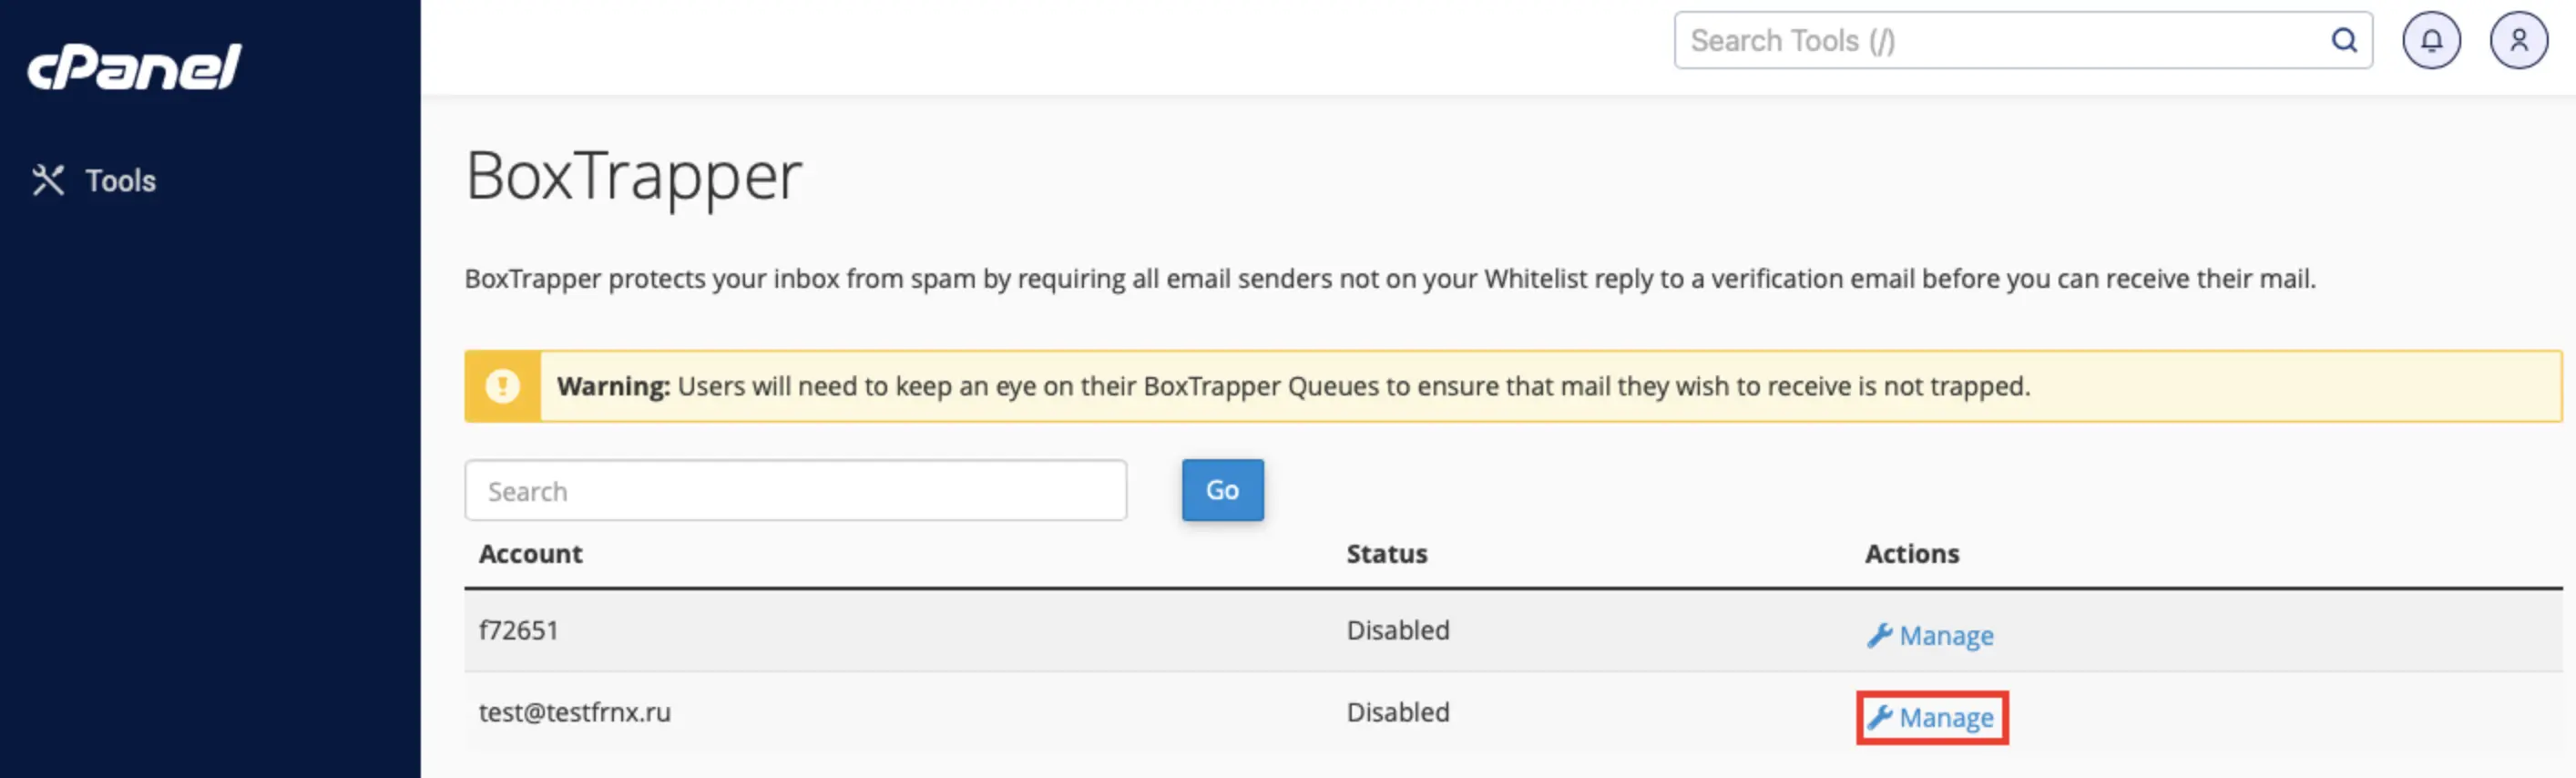
Task: Focus the BoxTrapper account Search field
Action: [x=795, y=491]
